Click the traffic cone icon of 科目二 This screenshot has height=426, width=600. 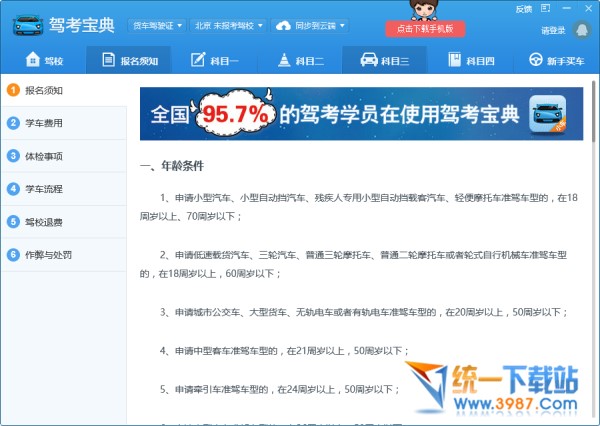pyautogui.click(x=284, y=60)
